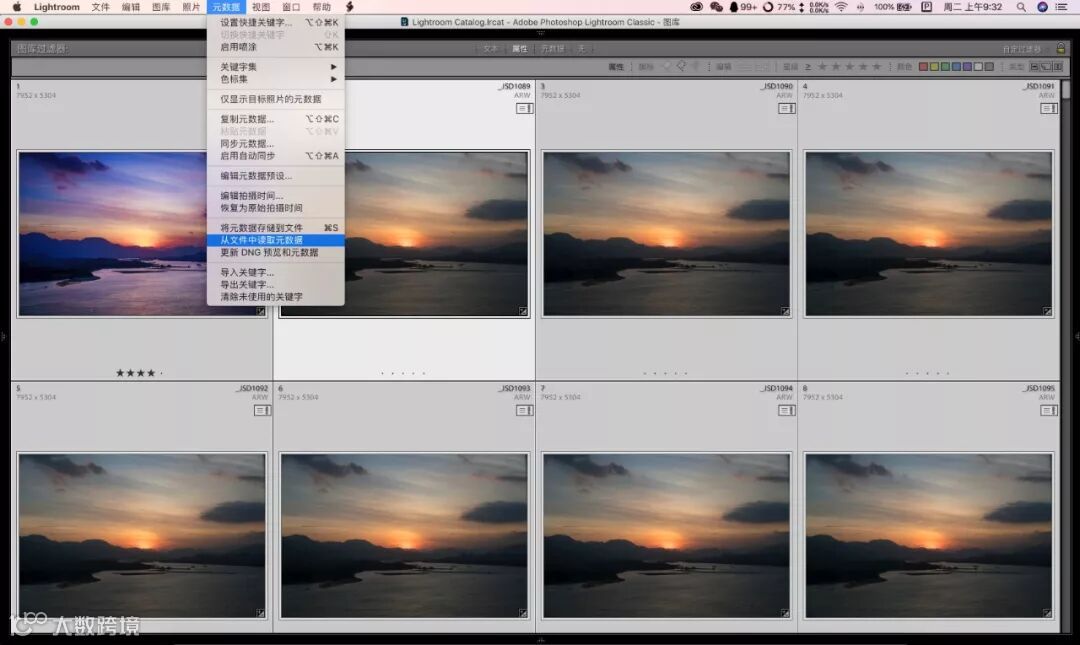This screenshot has height=645, width=1080.
Task: Click Wi-Fi status icon
Action: [841, 7]
